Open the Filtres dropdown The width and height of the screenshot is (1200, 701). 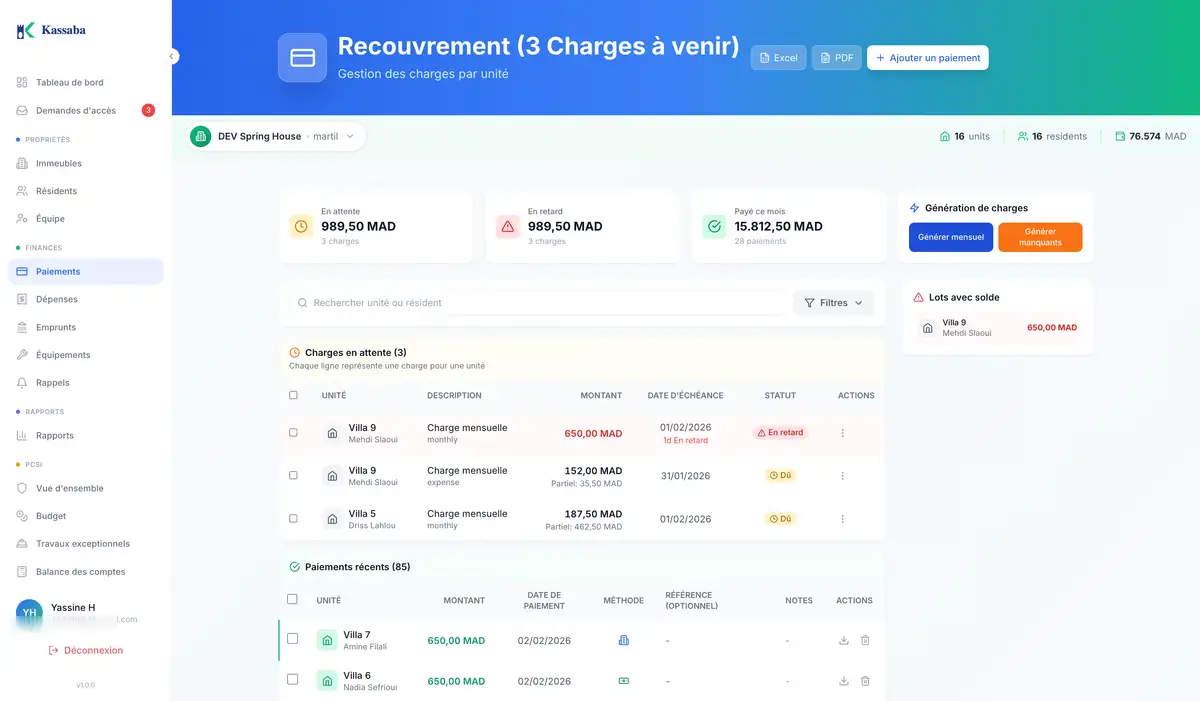(x=833, y=303)
